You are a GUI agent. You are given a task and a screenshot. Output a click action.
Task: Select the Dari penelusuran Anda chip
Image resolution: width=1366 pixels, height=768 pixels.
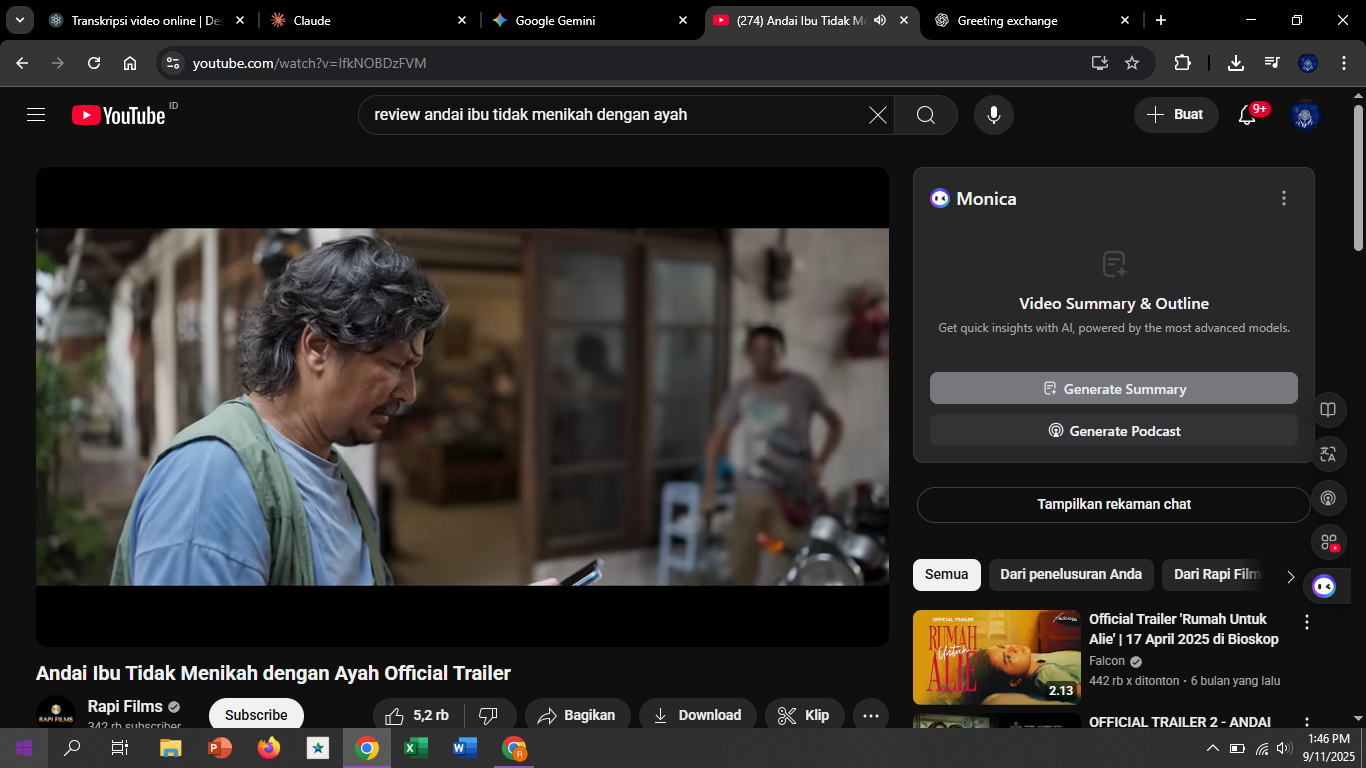coord(1071,574)
